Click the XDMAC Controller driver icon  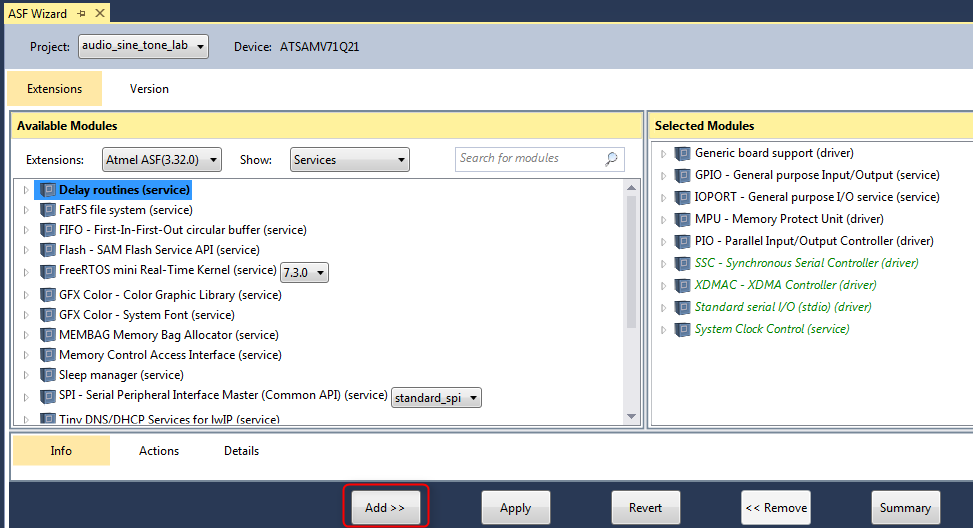[682, 285]
